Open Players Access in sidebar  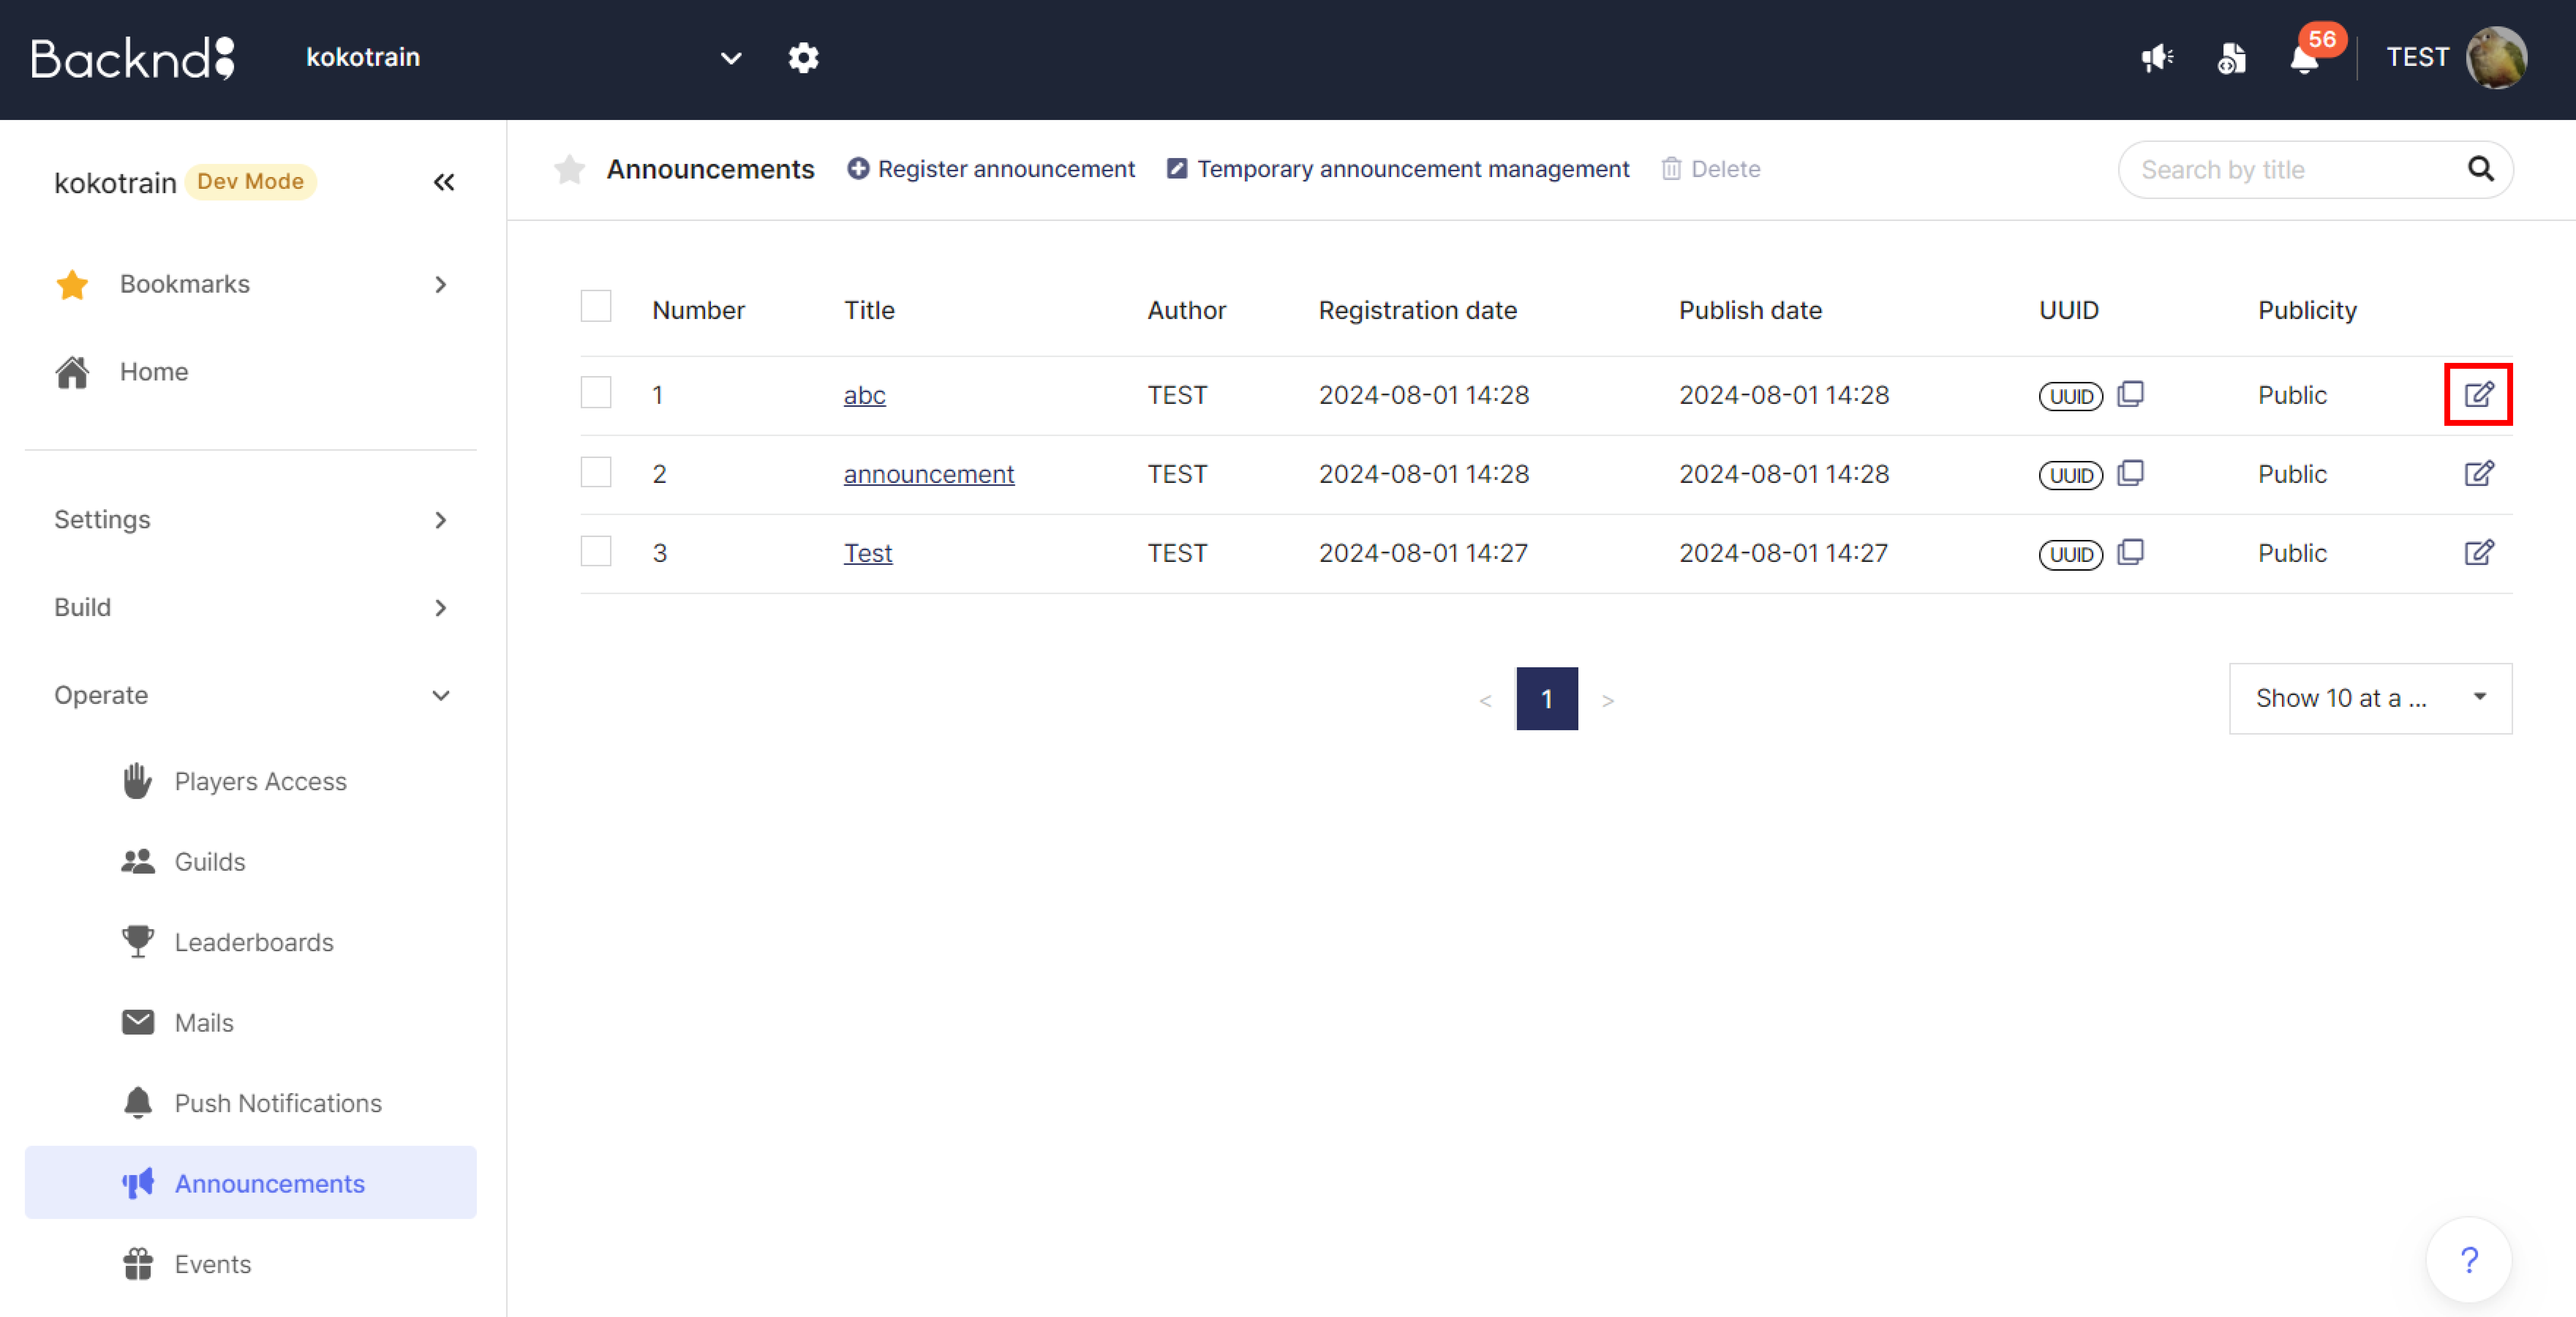(x=250, y=781)
